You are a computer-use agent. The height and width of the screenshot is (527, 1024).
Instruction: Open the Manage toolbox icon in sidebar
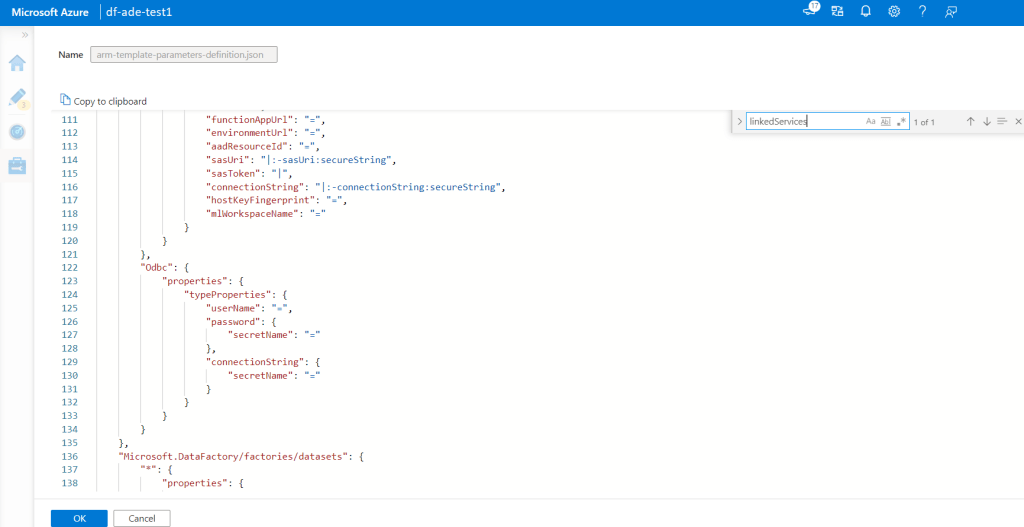17,166
